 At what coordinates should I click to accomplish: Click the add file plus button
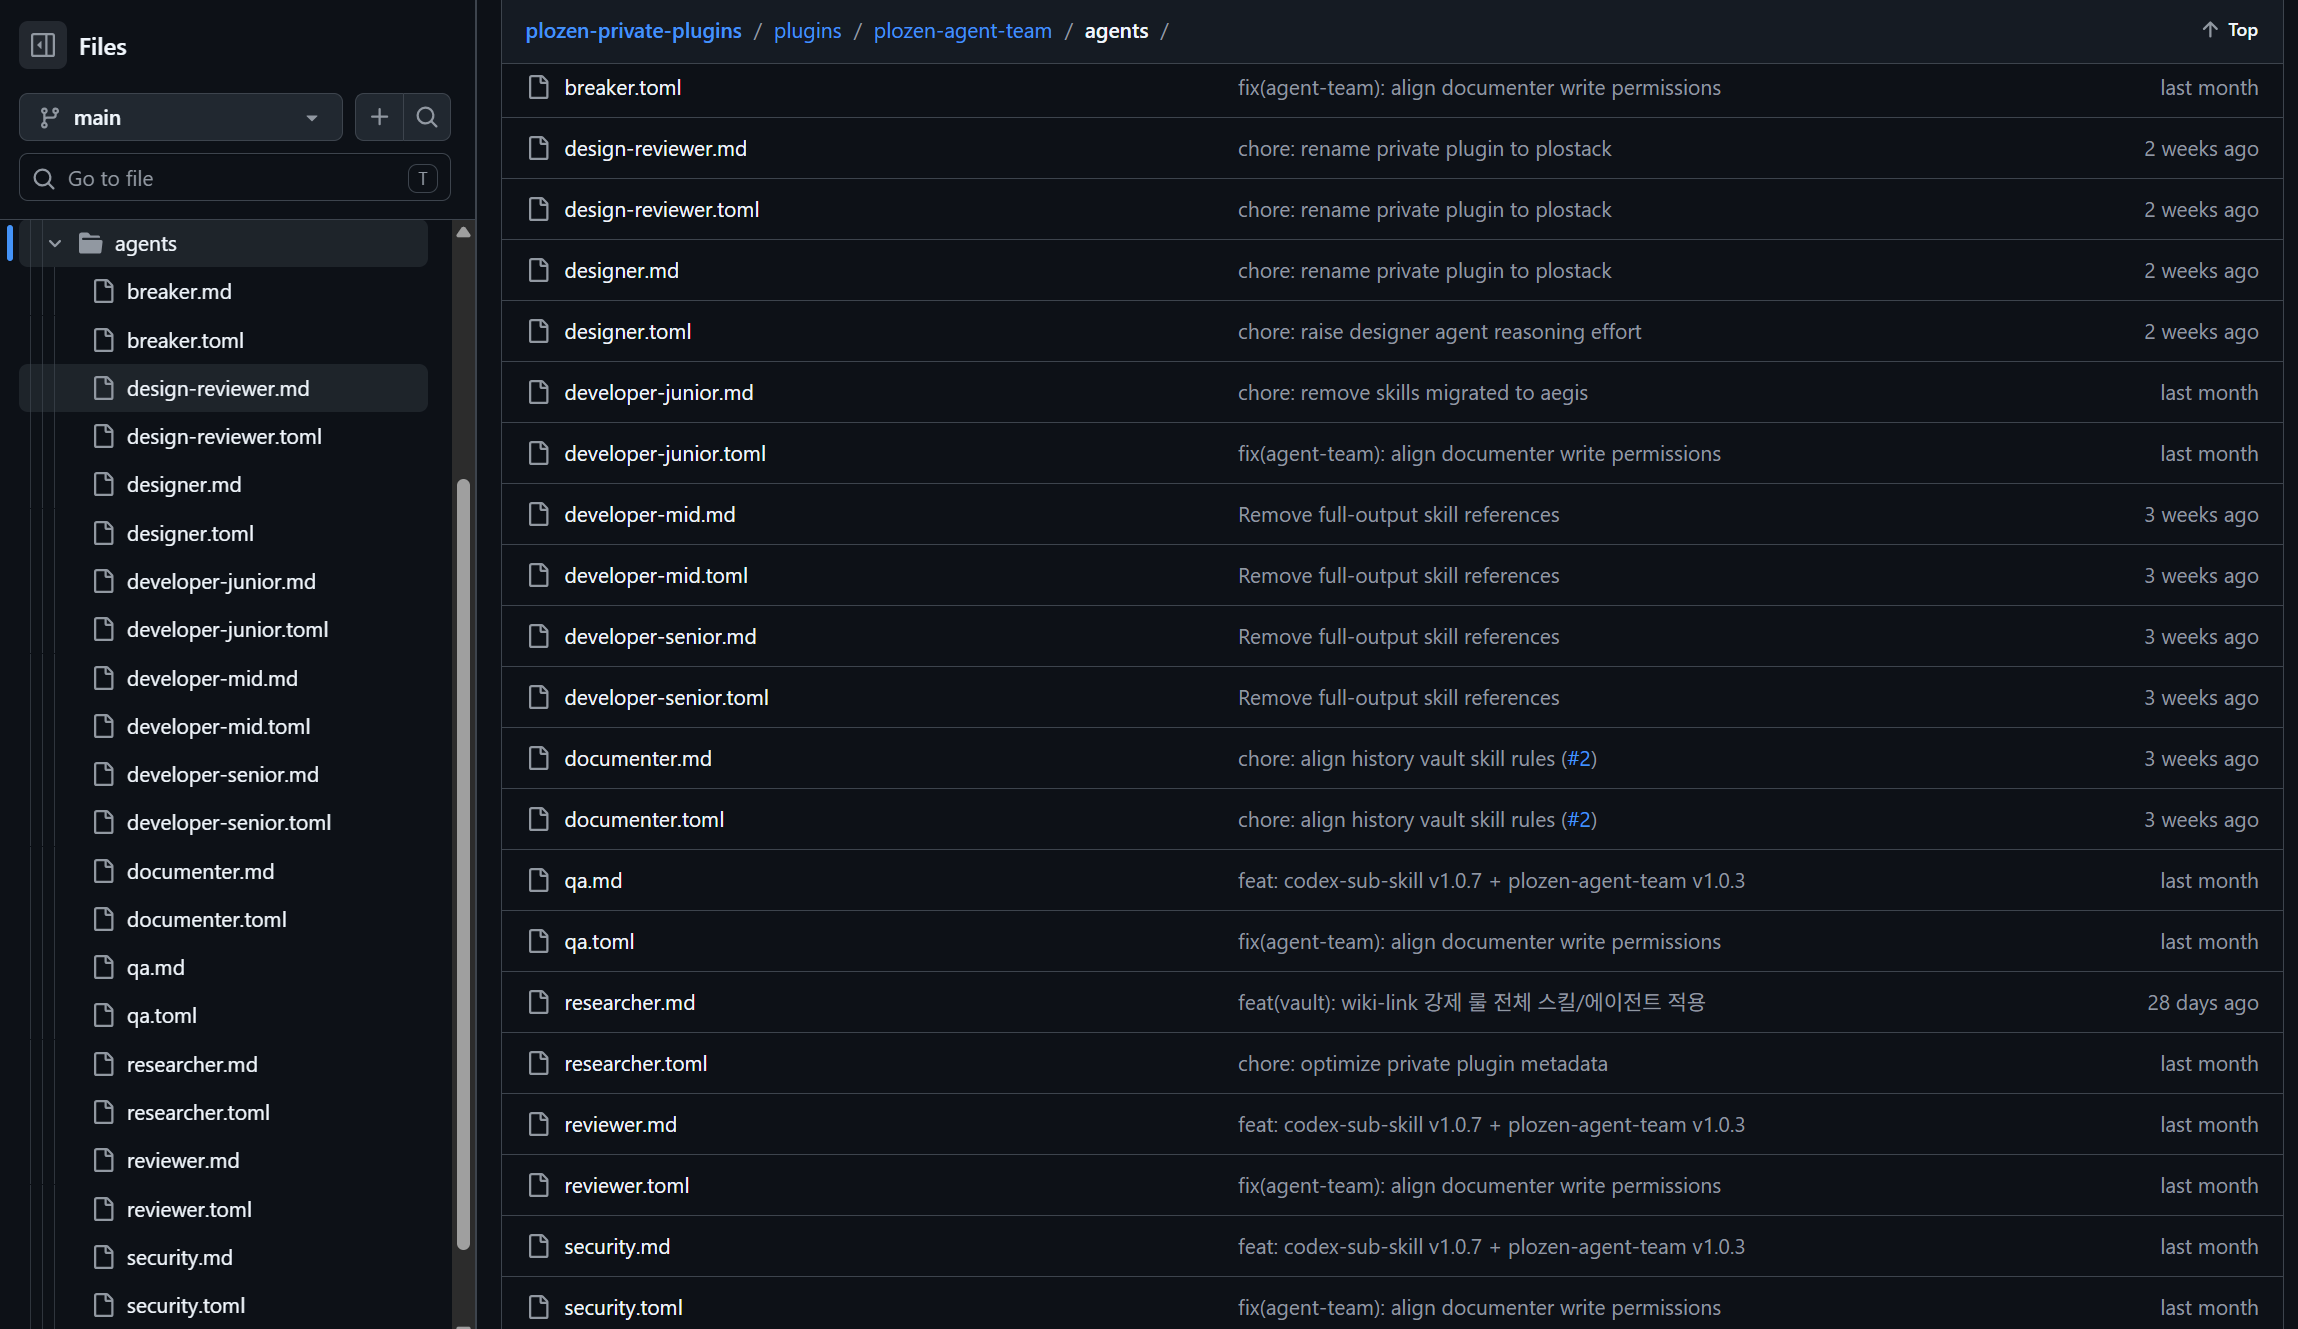tap(379, 117)
